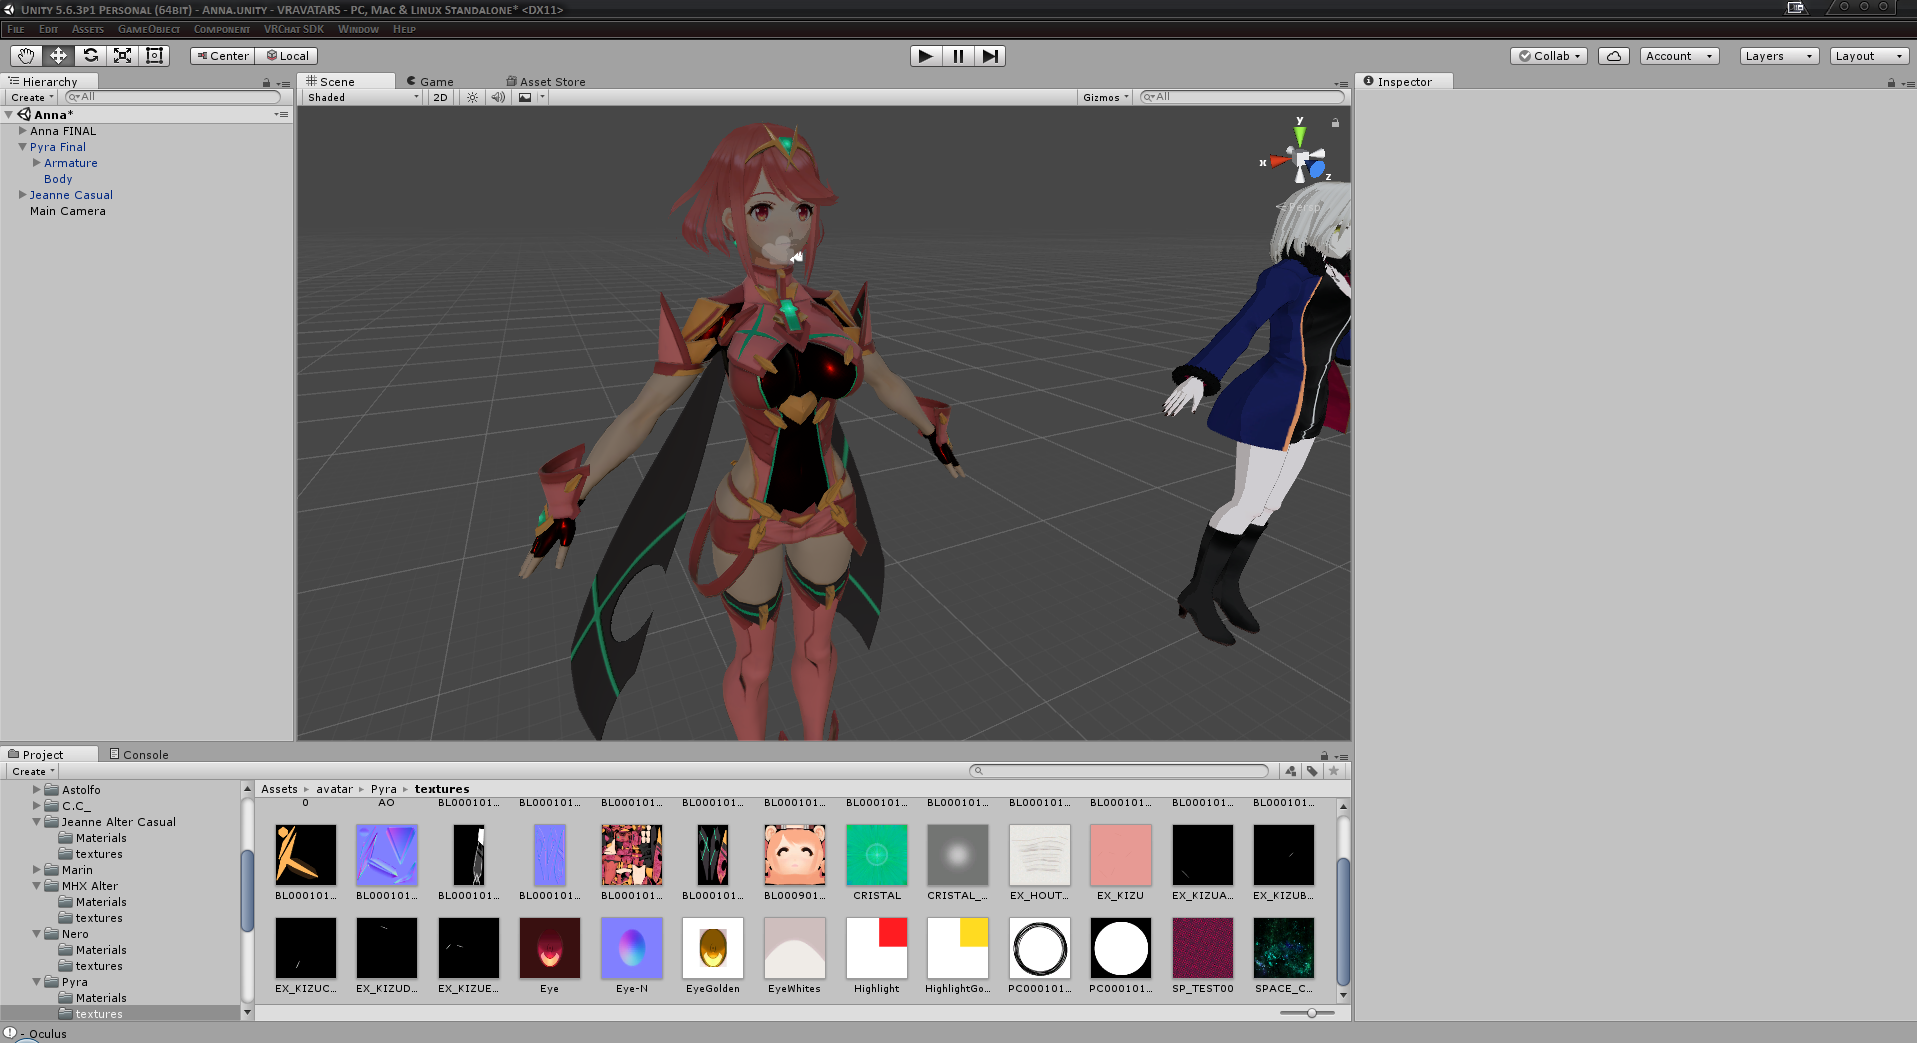Open the File menu
The image size is (1917, 1043).
[x=16, y=29]
